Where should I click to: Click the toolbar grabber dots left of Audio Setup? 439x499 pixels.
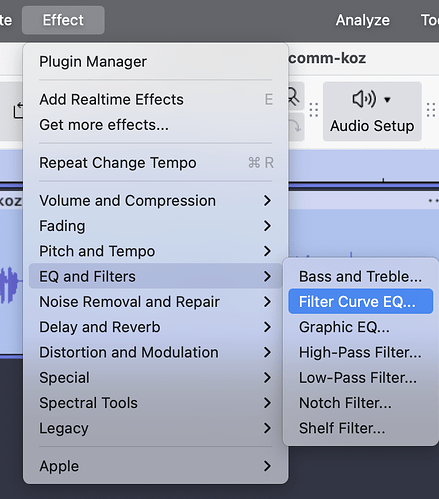coord(314,110)
